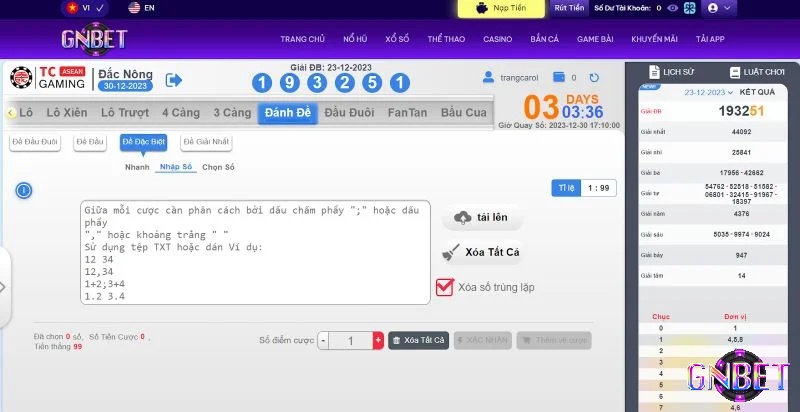The width and height of the screenshot is (800, 412).
Task: Click the XÁC NHẬN confirm button
Action: point(483,341)
